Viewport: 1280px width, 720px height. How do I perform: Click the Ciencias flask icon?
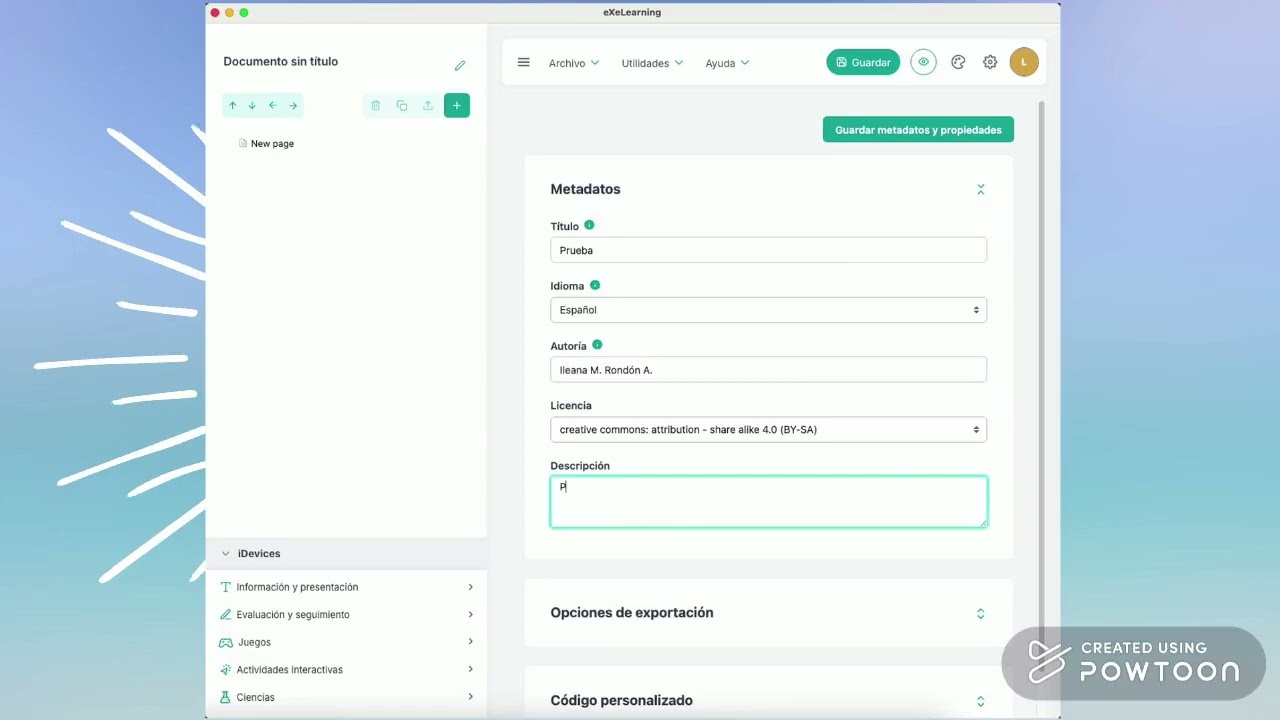[226, 697]
